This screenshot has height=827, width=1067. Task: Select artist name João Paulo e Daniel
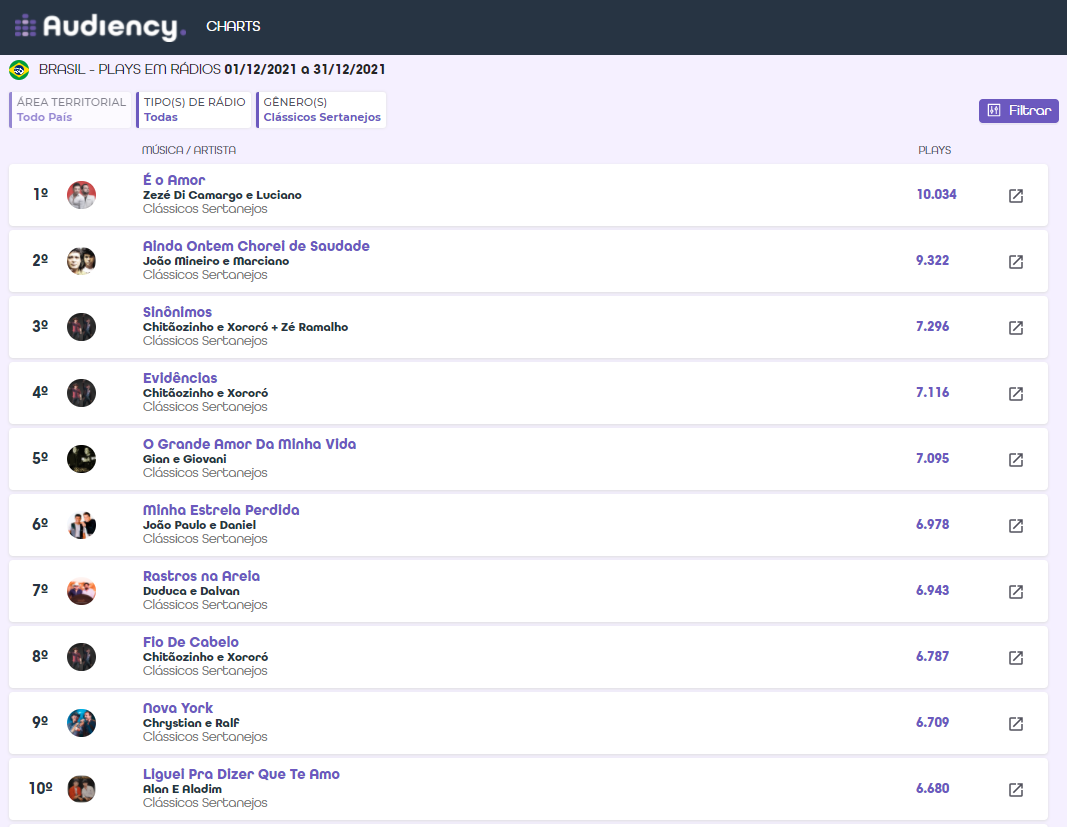pos(199,525)
